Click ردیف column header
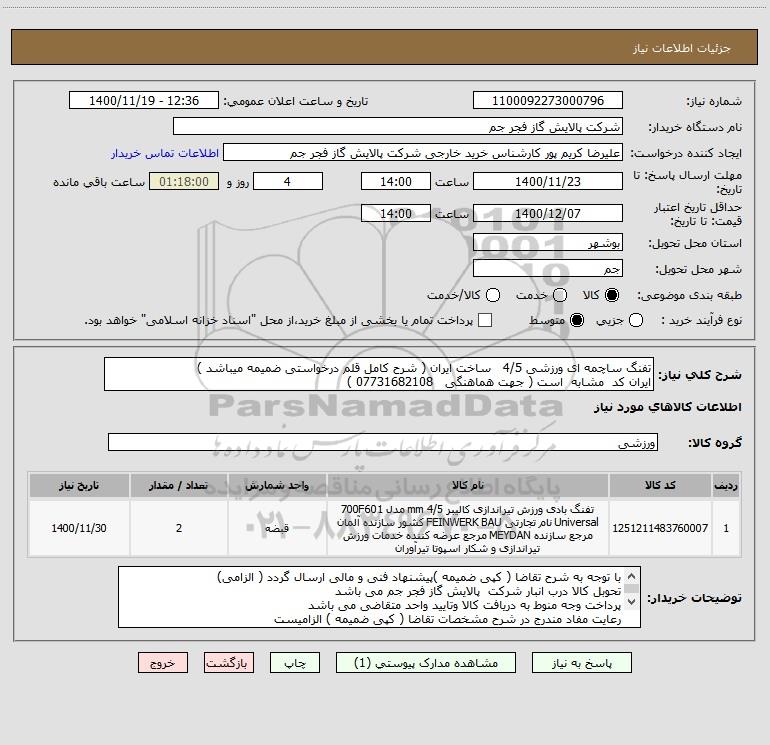Viewport: 770px width, 745px height. click(726, 485)
